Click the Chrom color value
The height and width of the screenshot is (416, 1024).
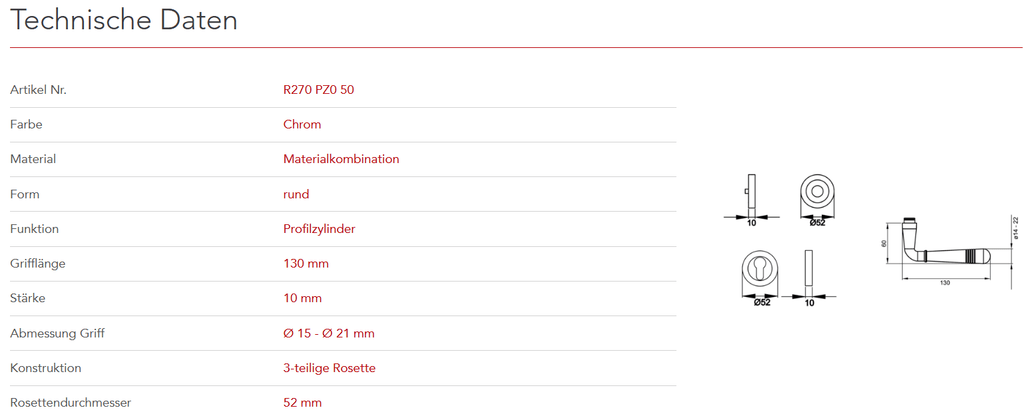(302, 125)
